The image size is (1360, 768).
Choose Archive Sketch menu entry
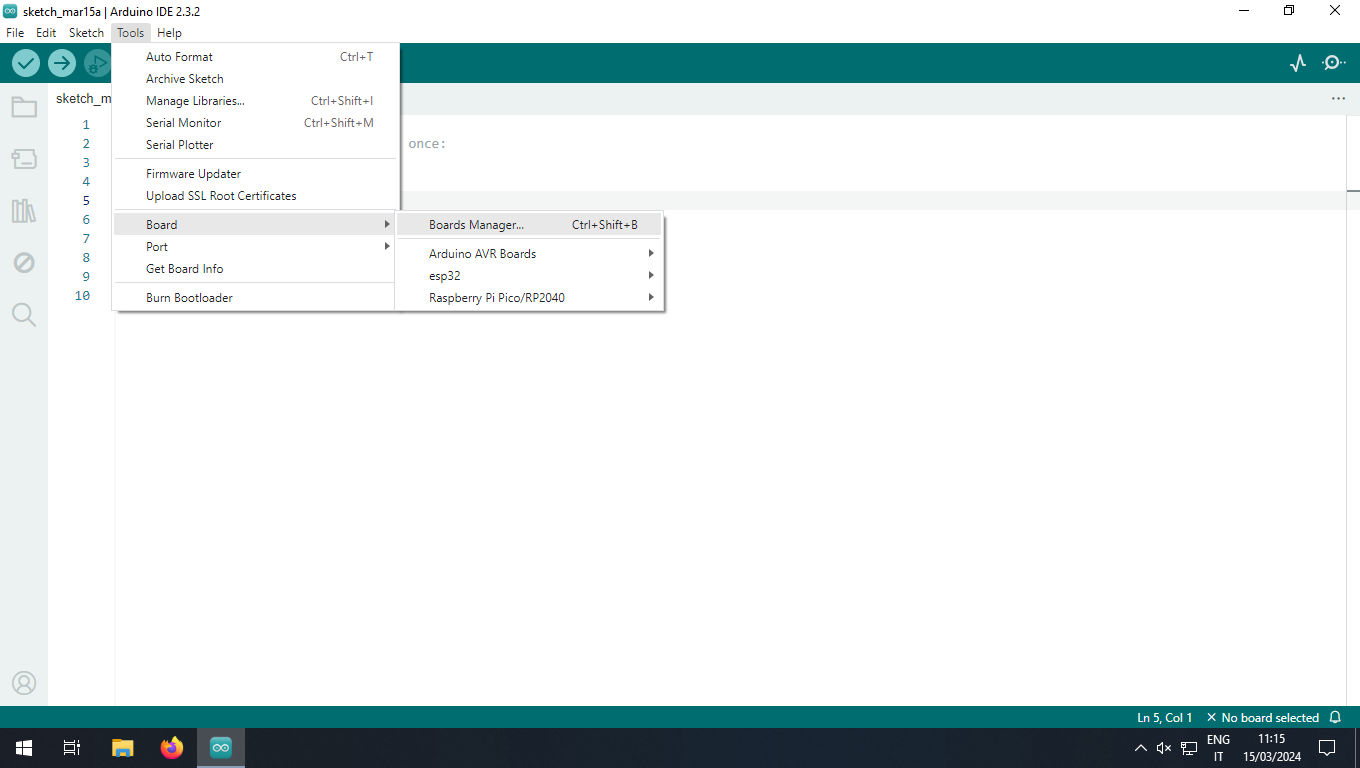tap(256, 79)
